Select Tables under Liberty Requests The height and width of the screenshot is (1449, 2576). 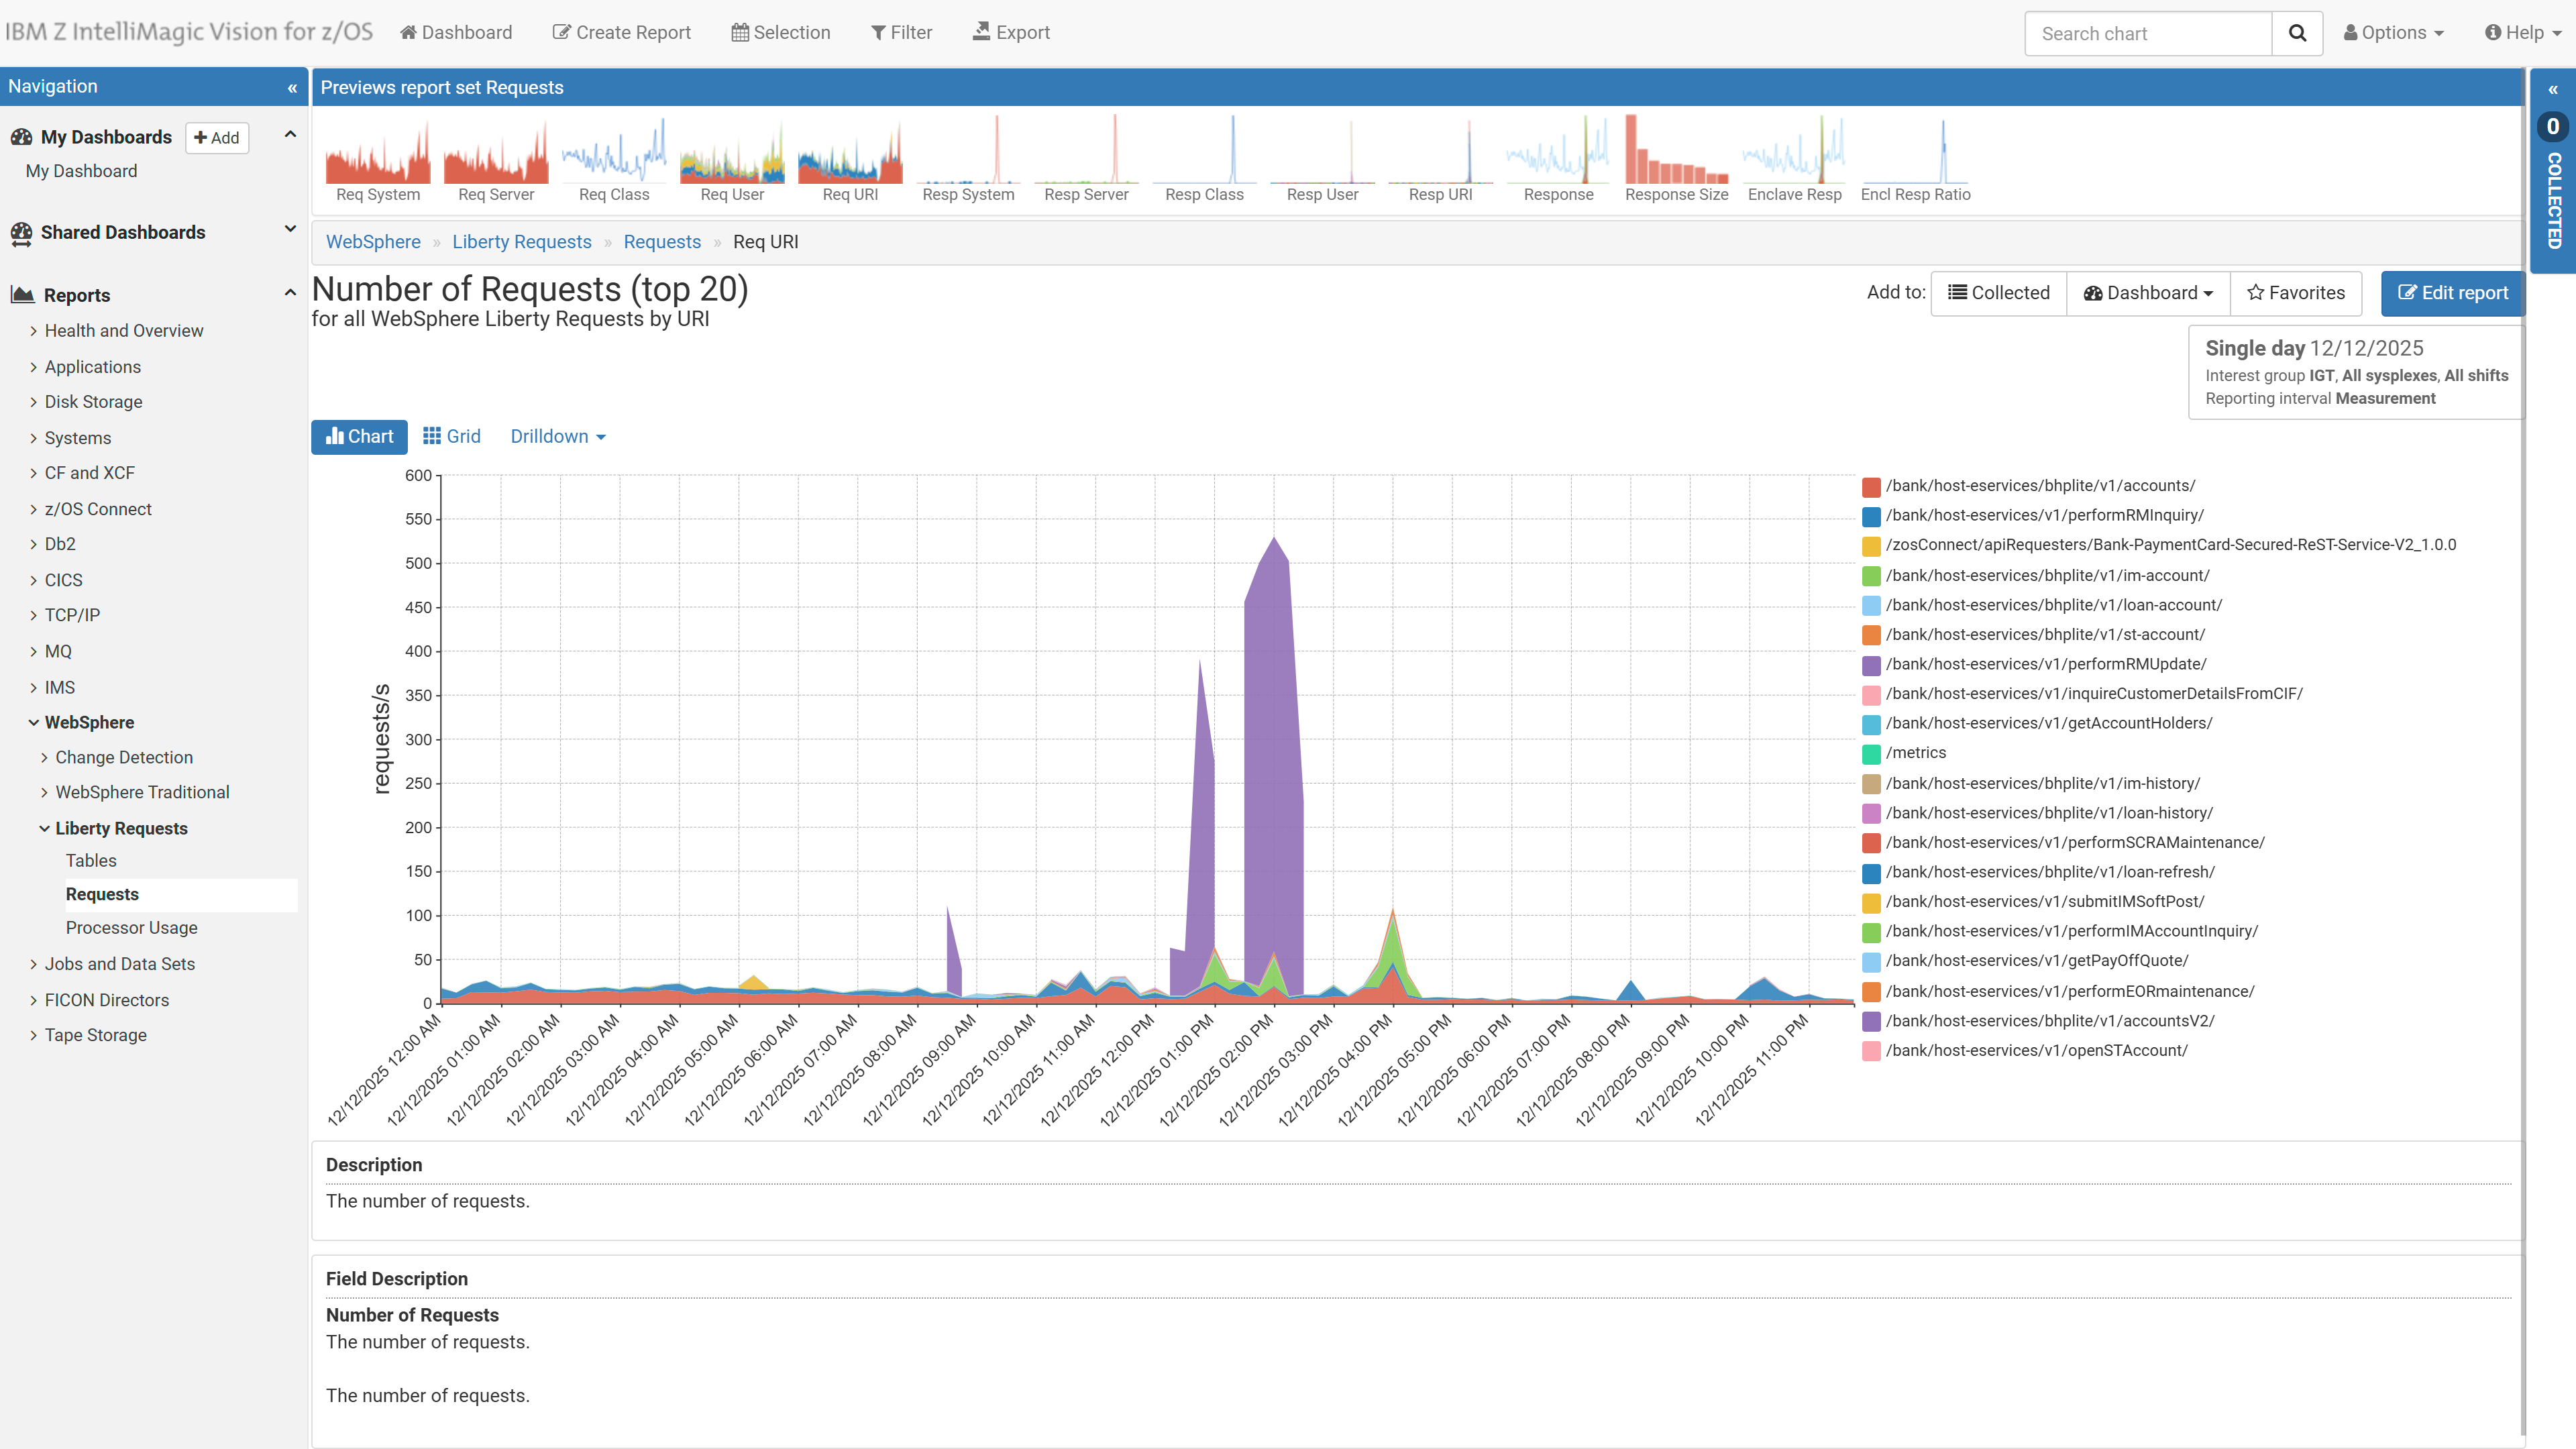pyautogui.click(x=91, y=860)
